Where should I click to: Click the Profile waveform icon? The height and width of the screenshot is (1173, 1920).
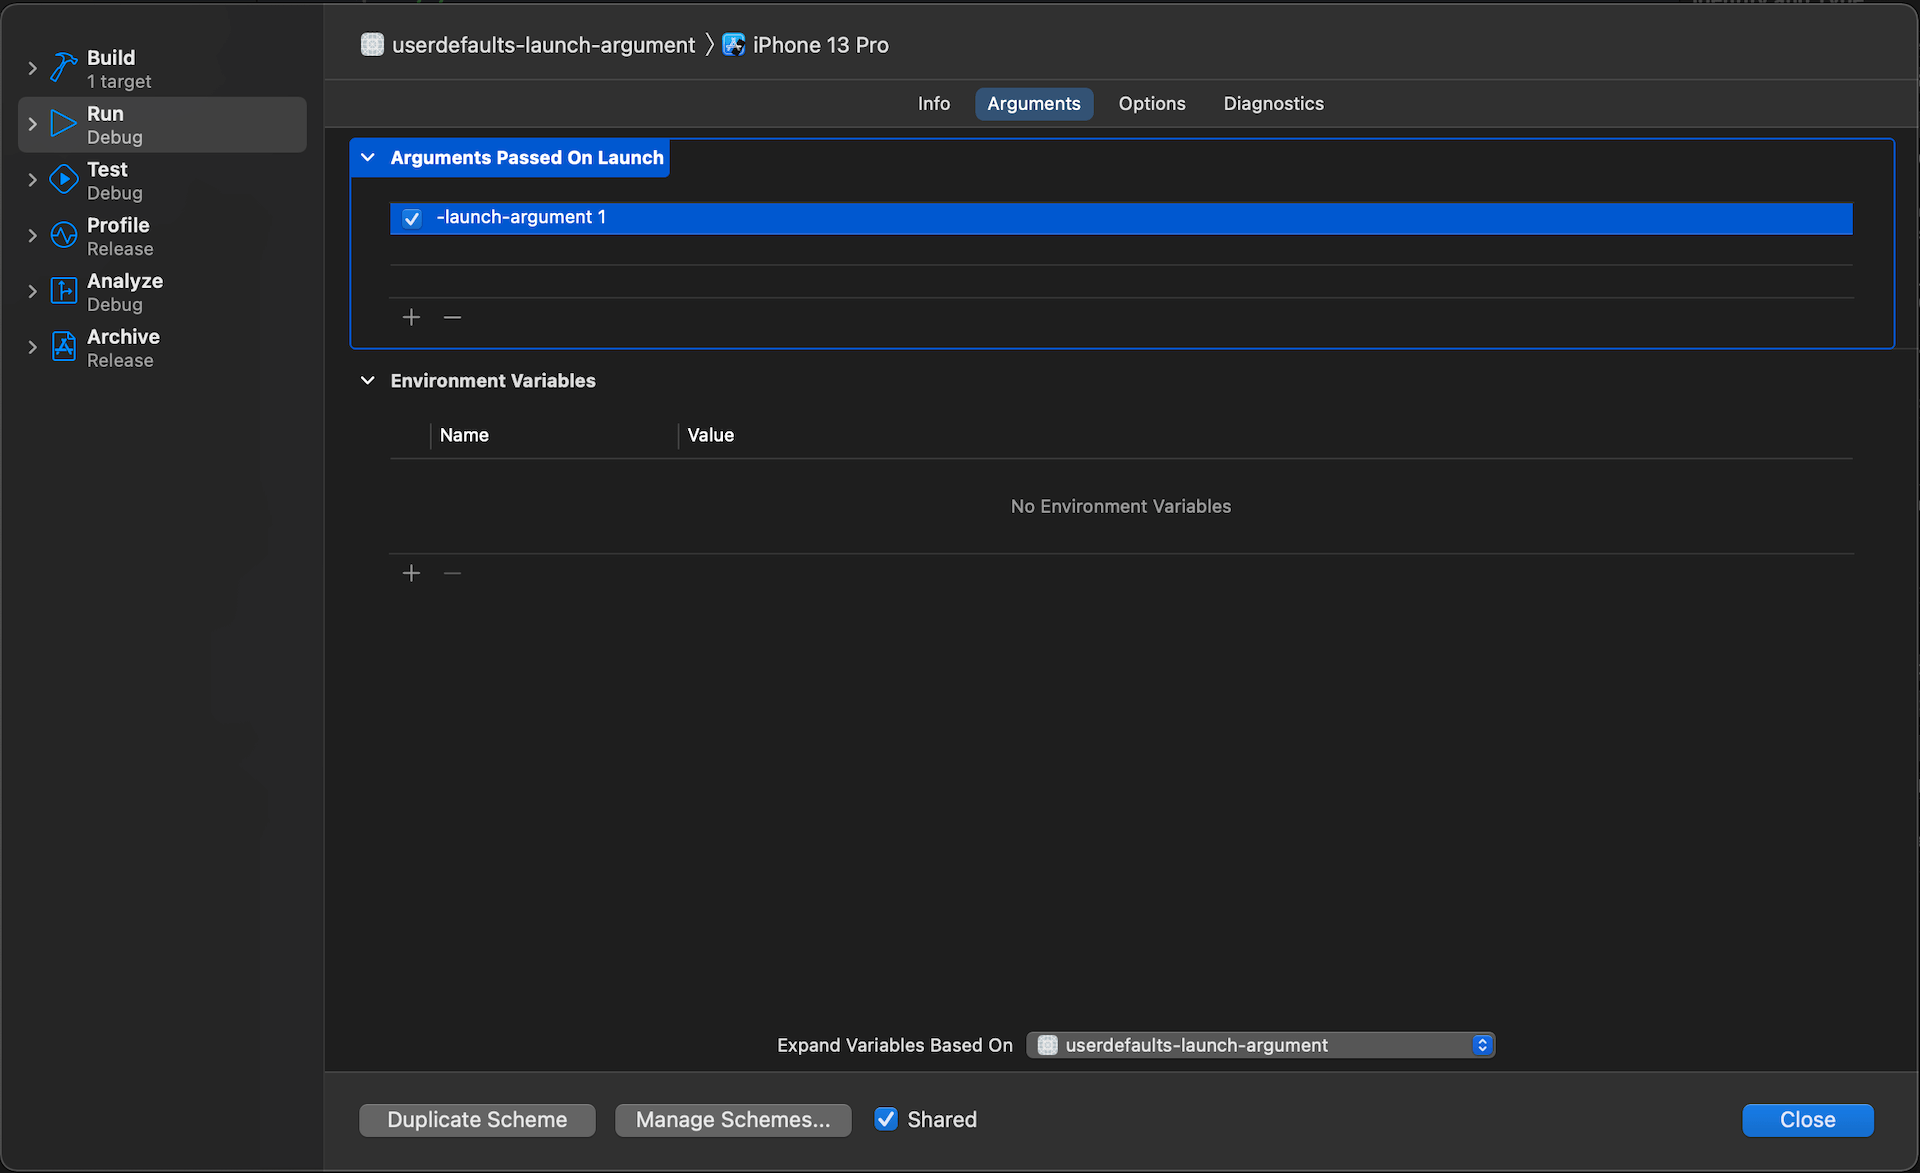(63, 236)
